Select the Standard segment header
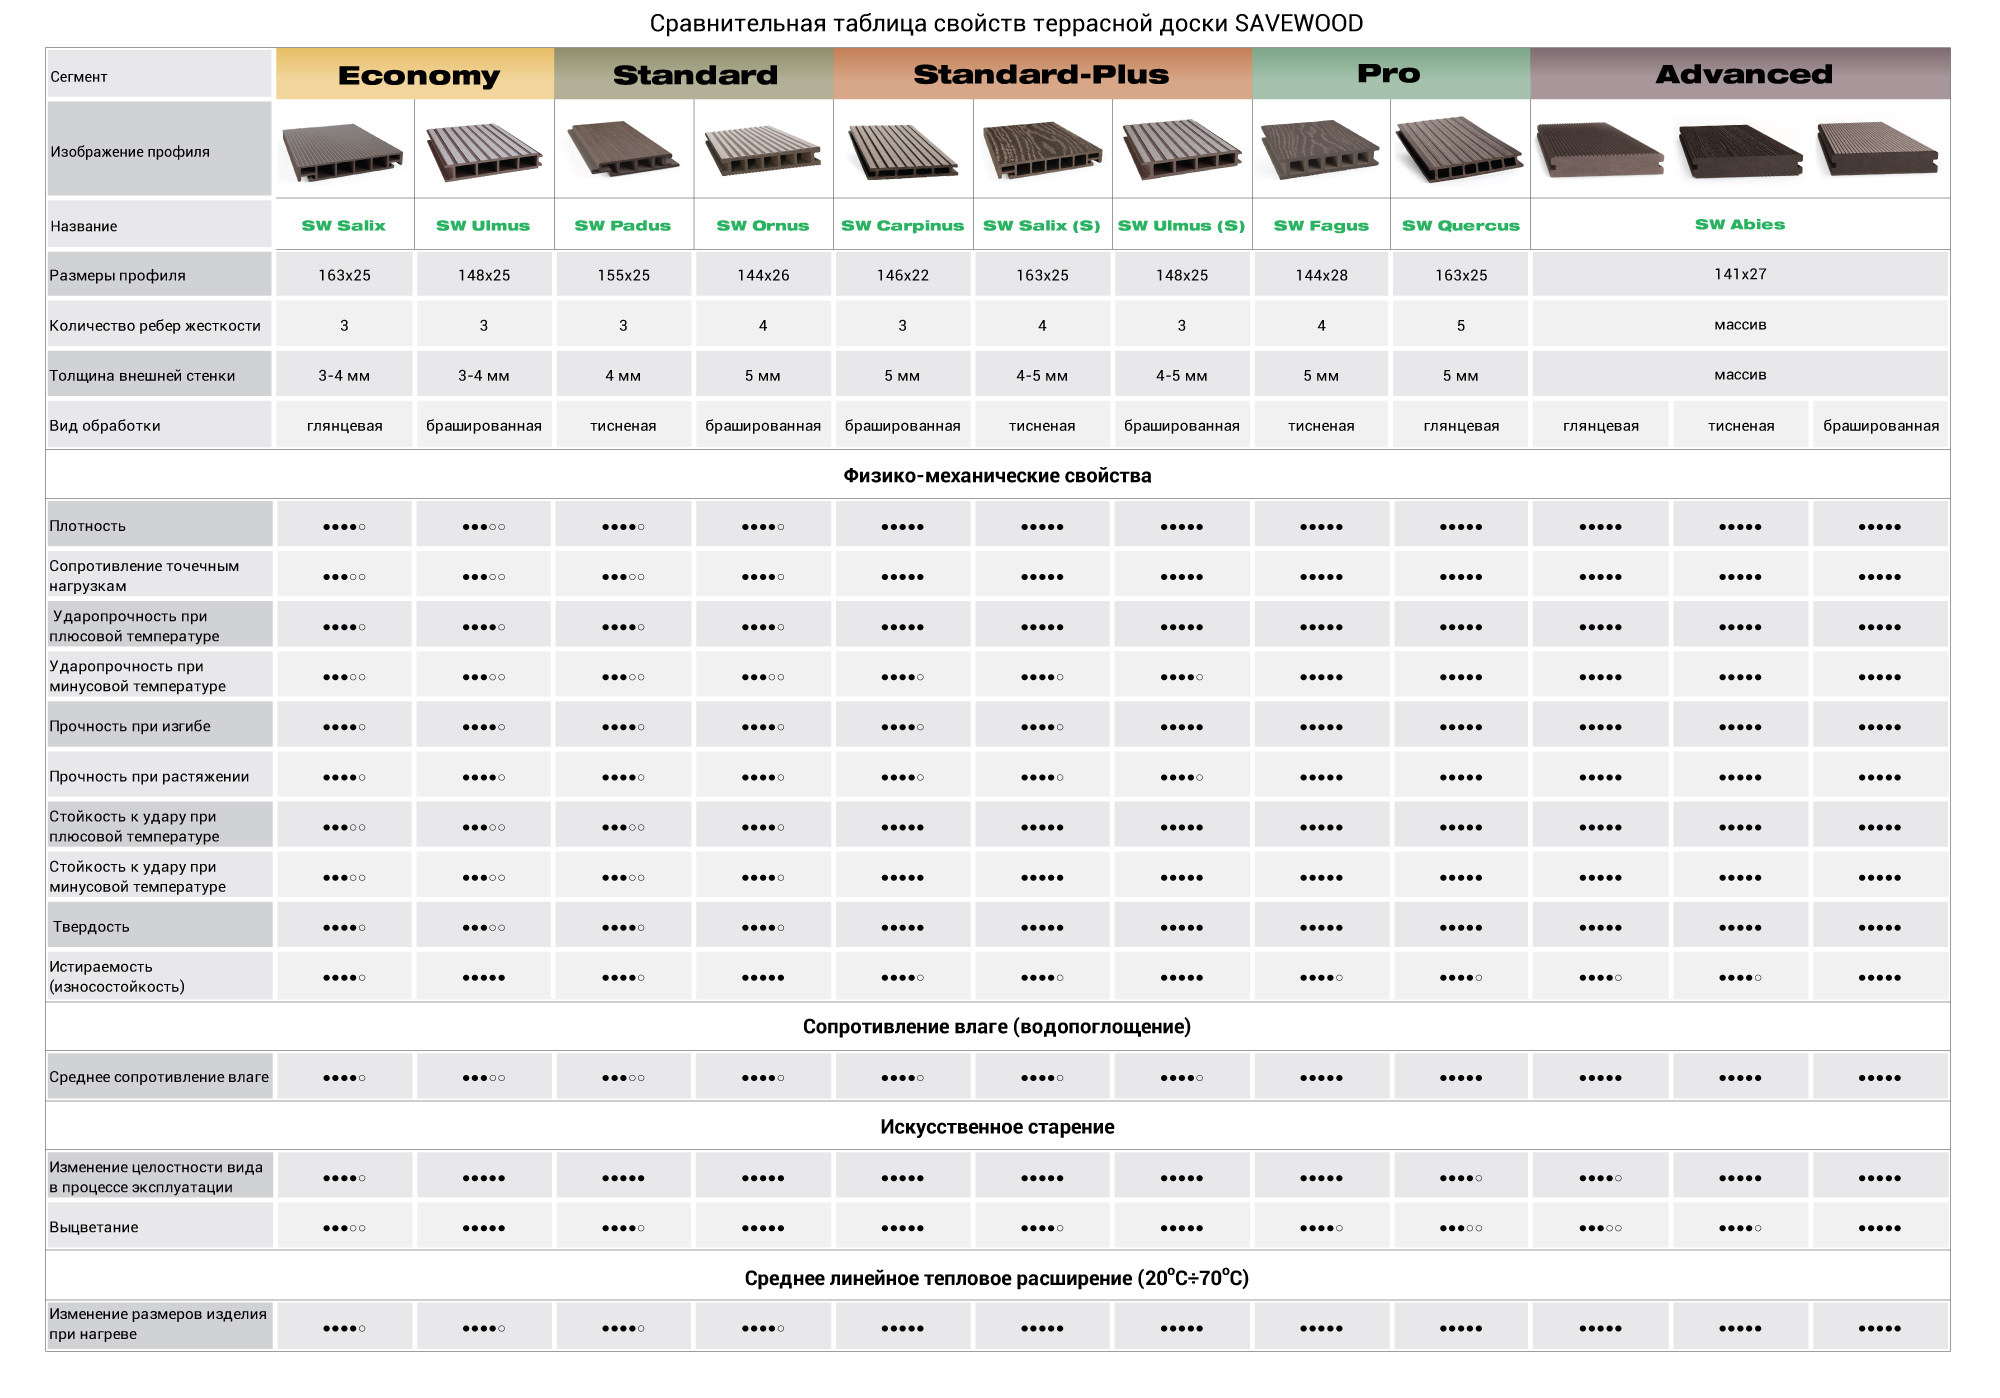This screenshot has height=1398, width=2000. (x=694, y=74)
